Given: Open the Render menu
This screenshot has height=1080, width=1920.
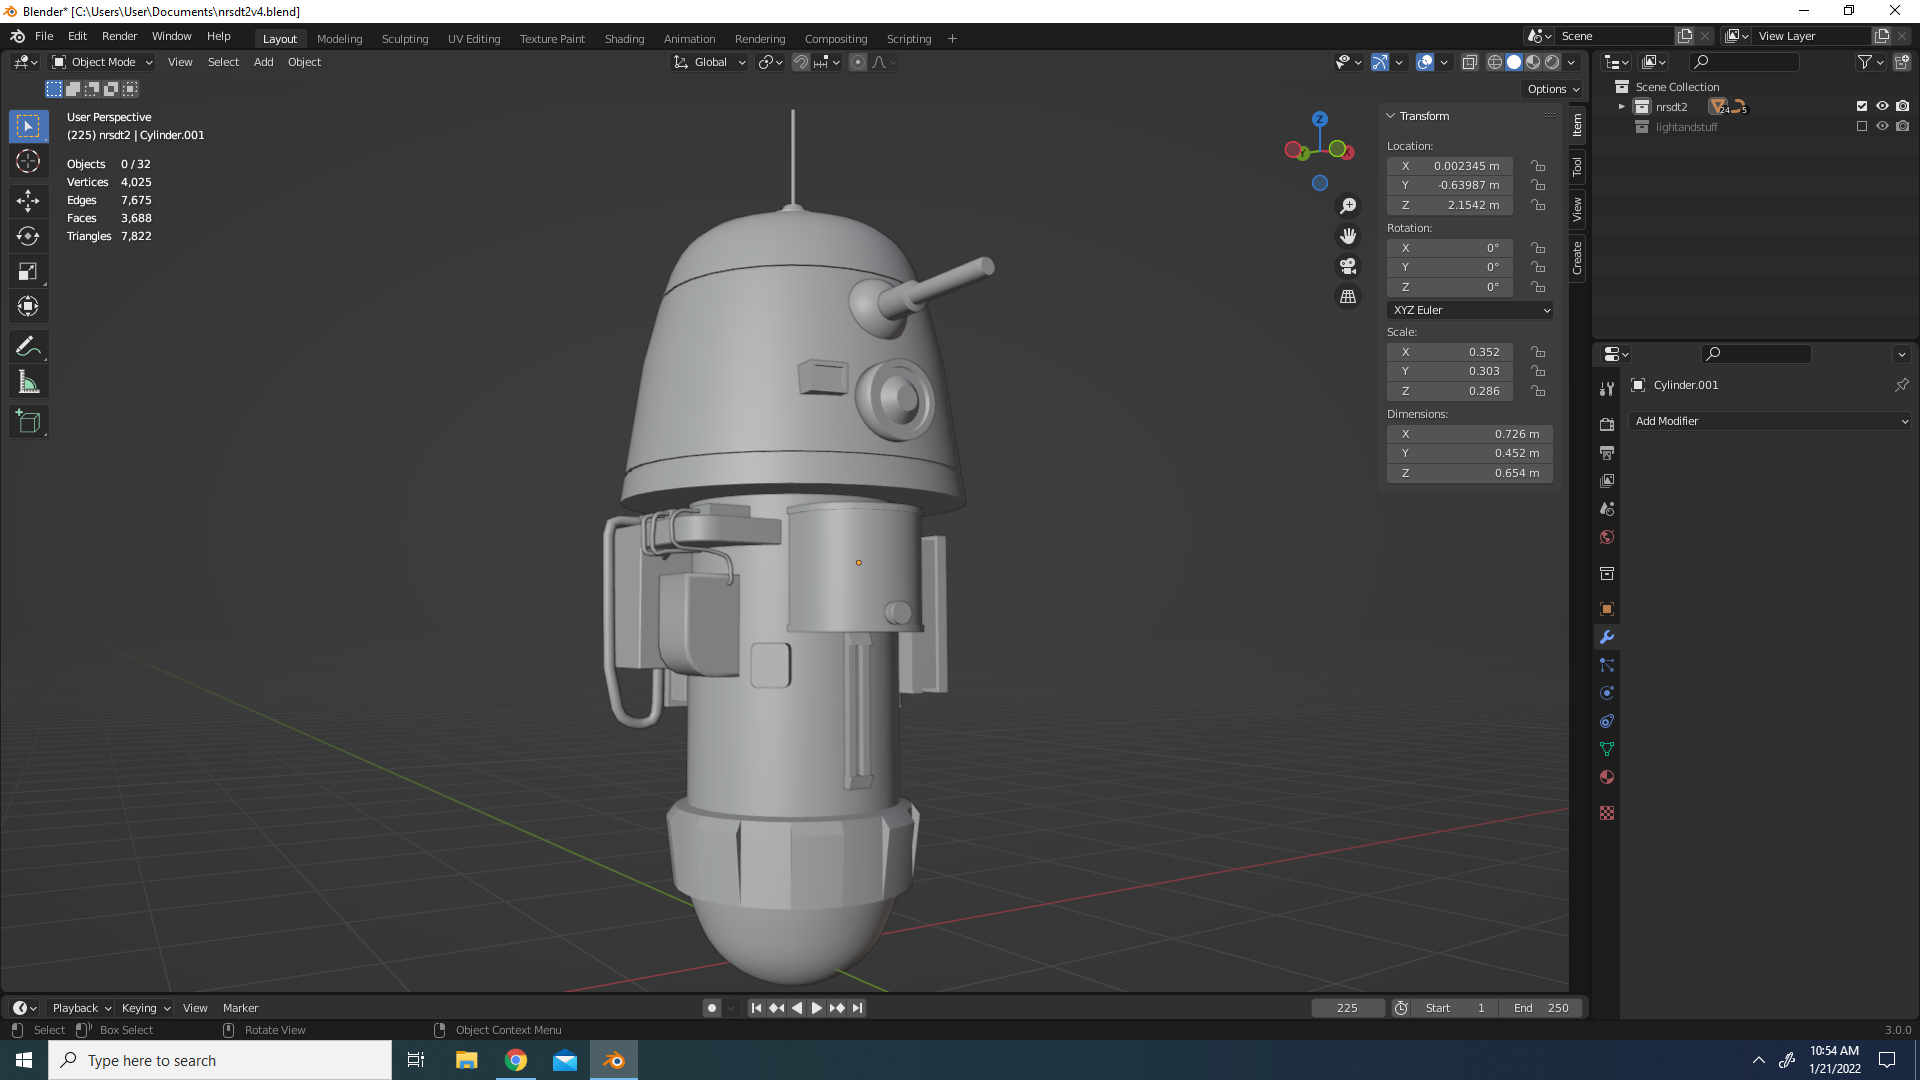Looking at the screenshot, I should (119, 36).
